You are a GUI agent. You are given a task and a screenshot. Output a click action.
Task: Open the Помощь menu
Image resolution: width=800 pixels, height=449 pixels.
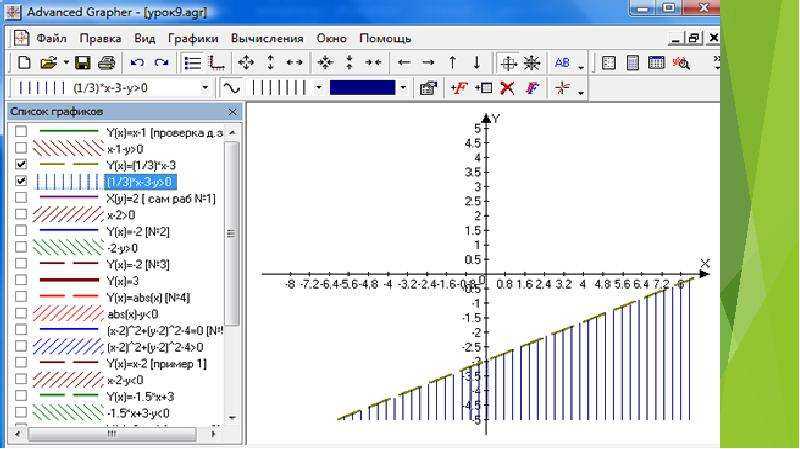point(385,38)
